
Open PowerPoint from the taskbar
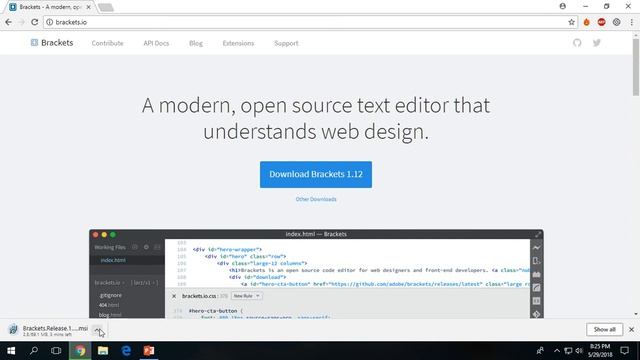[x=149, y=351]
